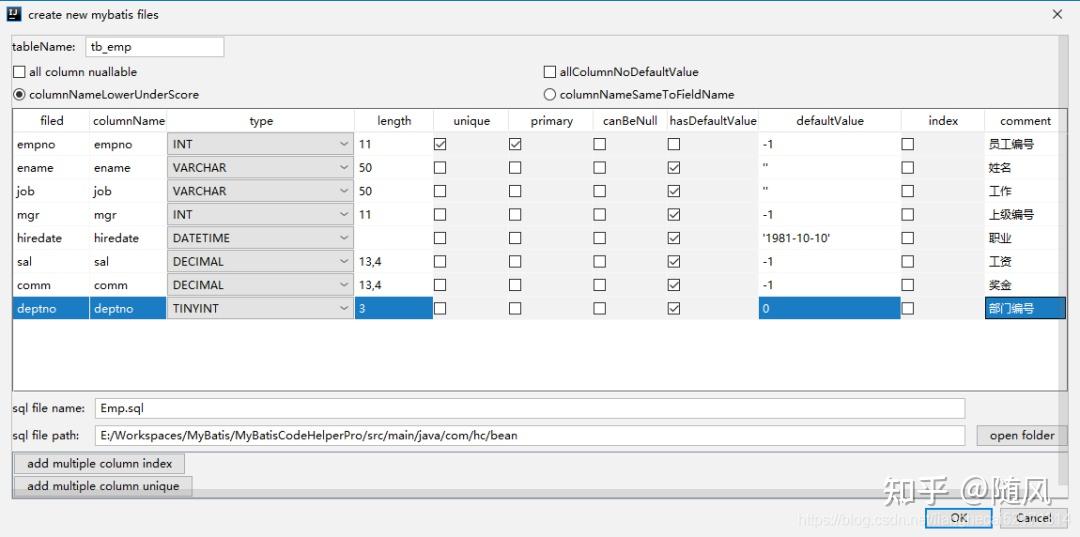Select defaultValue cell 0 for deptno
Screen dimensions: 1080x537
click(829, 308)
